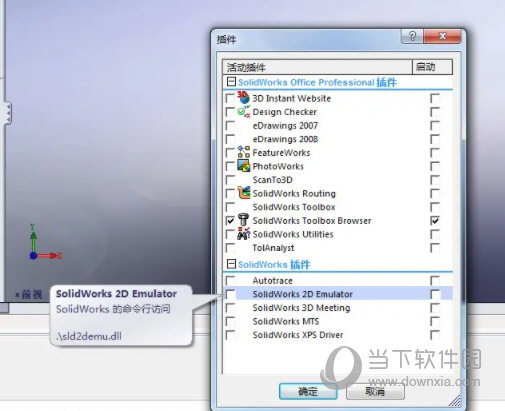Toggle ScanTo3D startup checkbox
Screen dimensions: 505x411
(435, 180)
